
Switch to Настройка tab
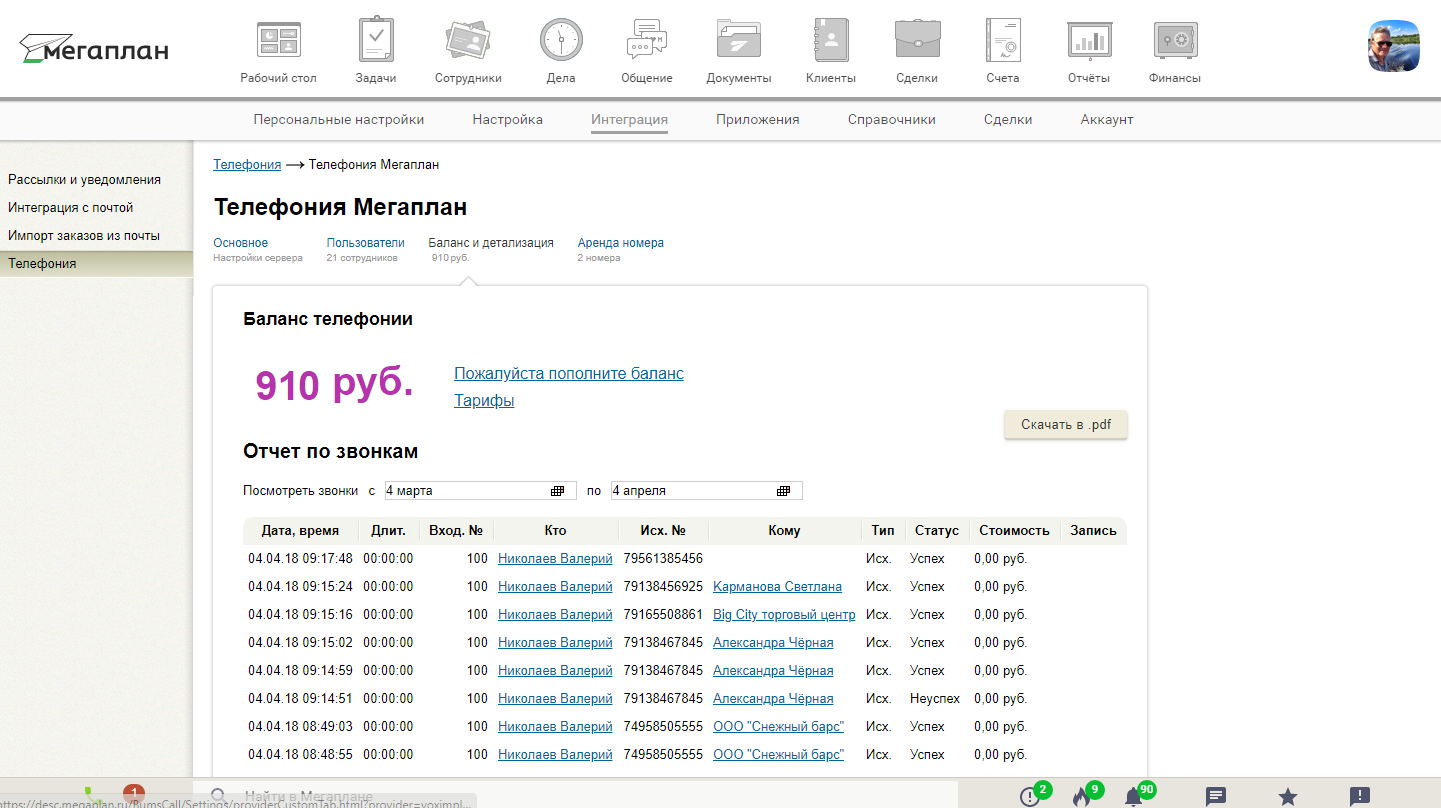pos(508,119)
